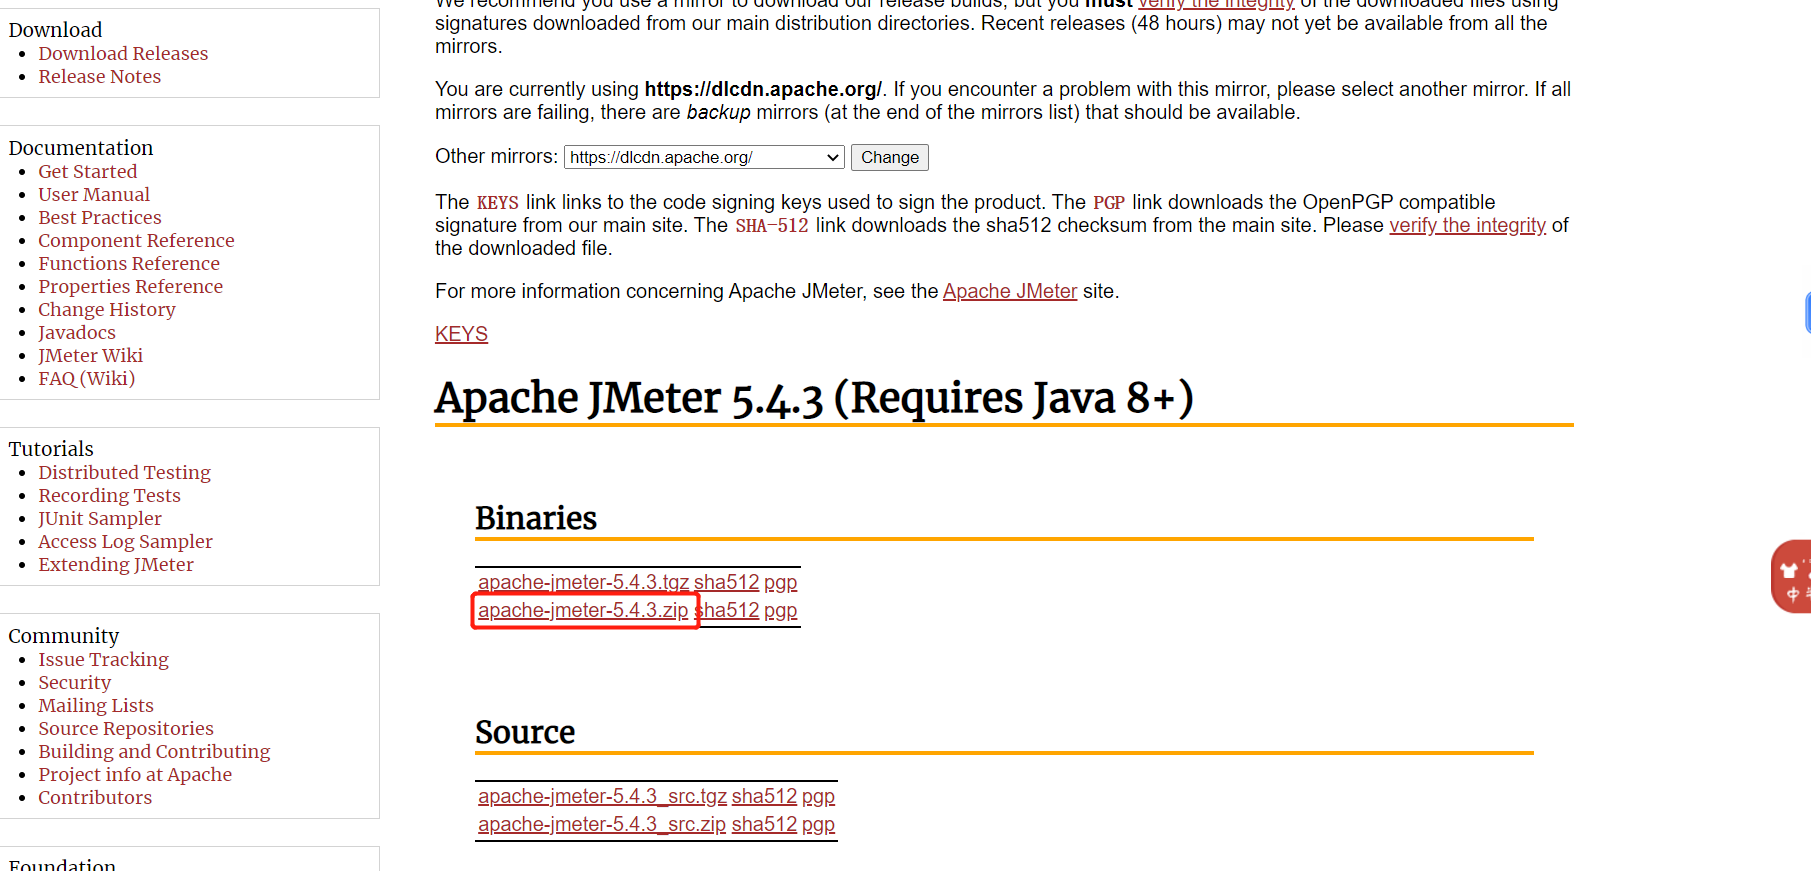The width and height of the screenshot is (1811, 871).
Task: View the Change History page
Action: click(x=107, y=309)
